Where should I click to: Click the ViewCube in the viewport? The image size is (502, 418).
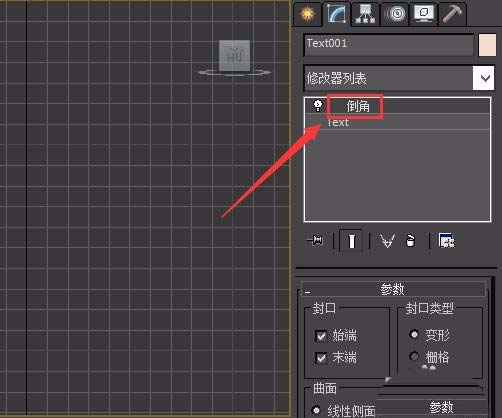[234, 56]
